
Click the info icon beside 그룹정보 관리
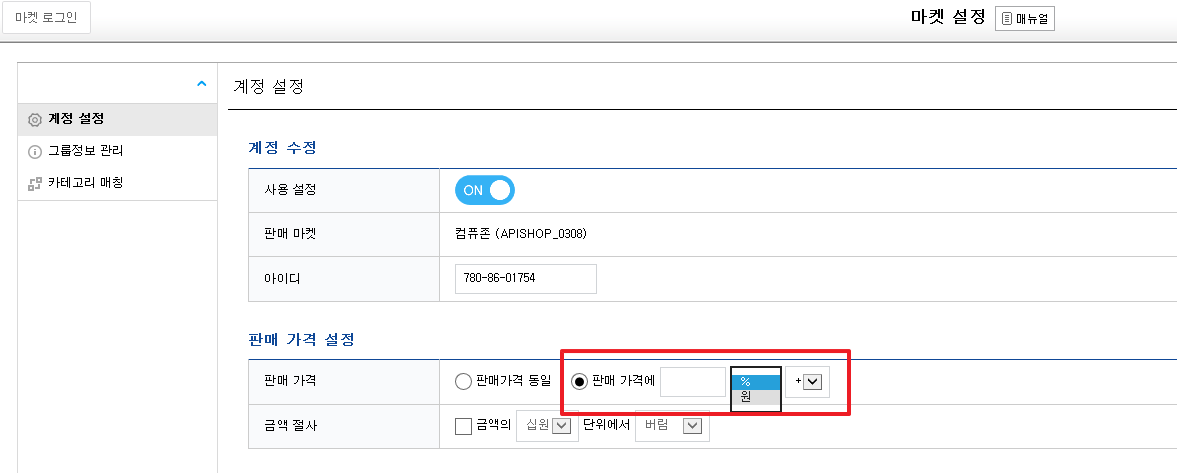[35, 152]
